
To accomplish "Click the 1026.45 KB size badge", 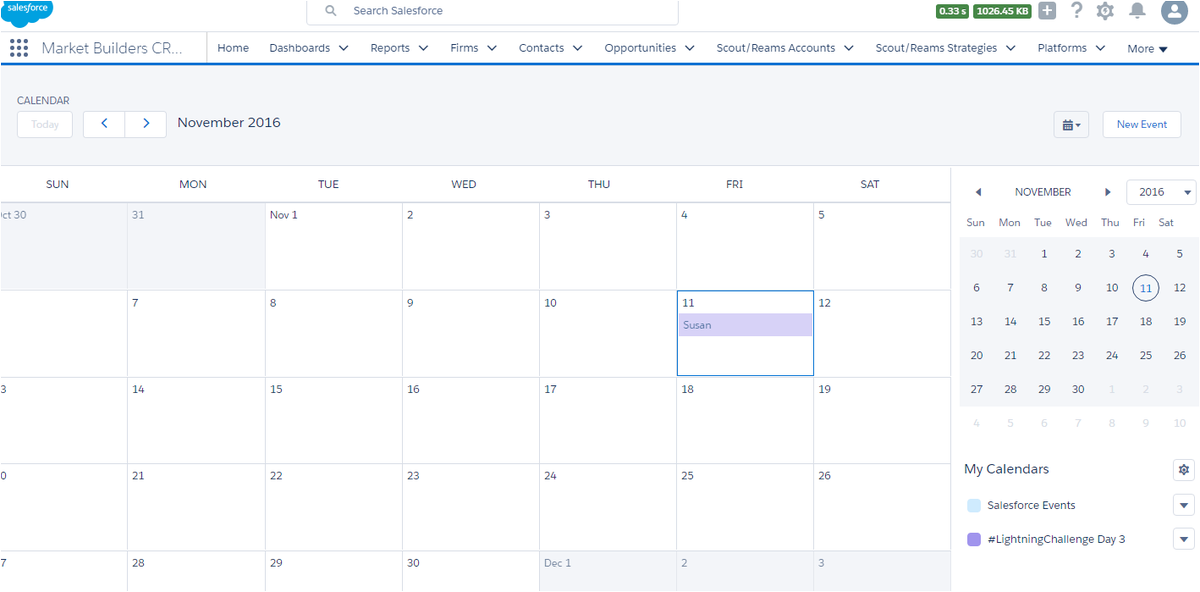I will (1003, 11).
